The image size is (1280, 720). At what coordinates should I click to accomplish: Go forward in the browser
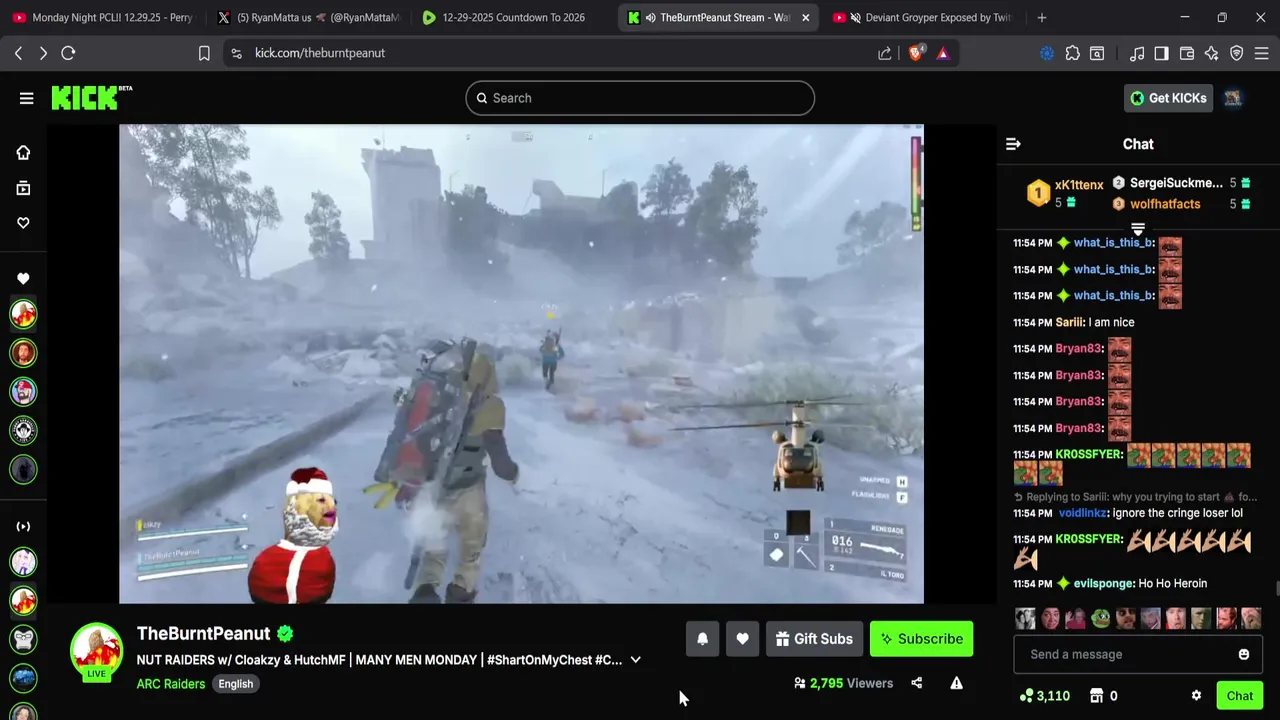(43, 53)
